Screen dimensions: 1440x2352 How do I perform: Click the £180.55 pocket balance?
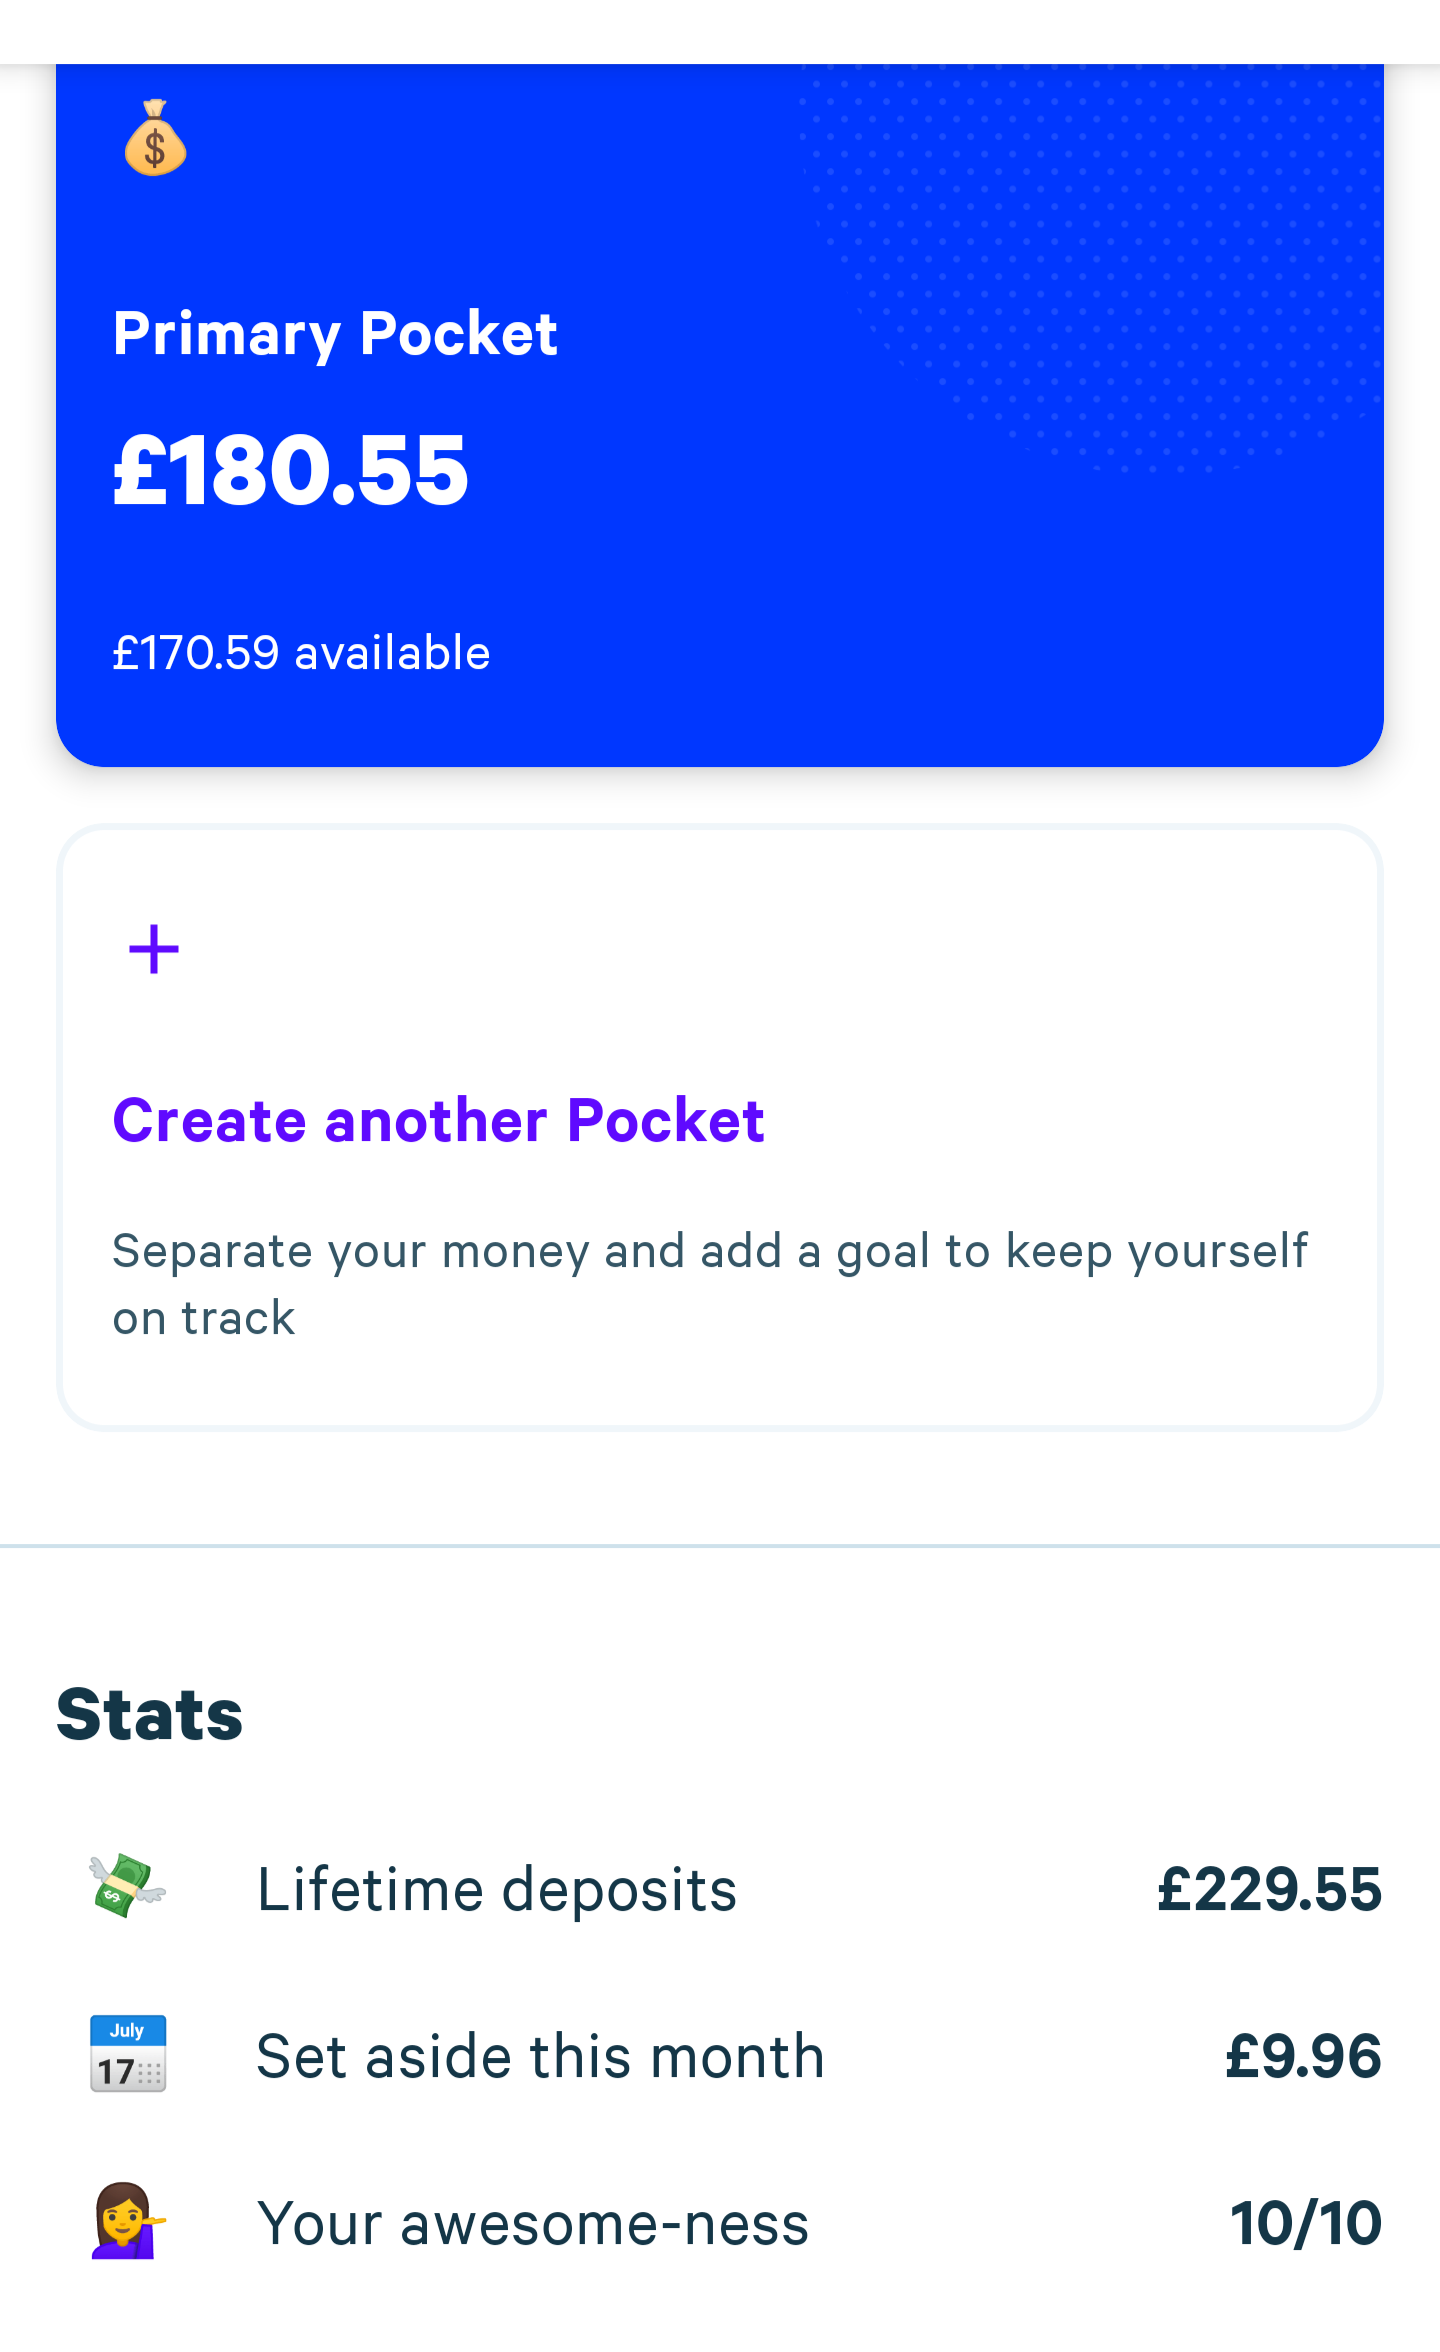pos(290,470)
